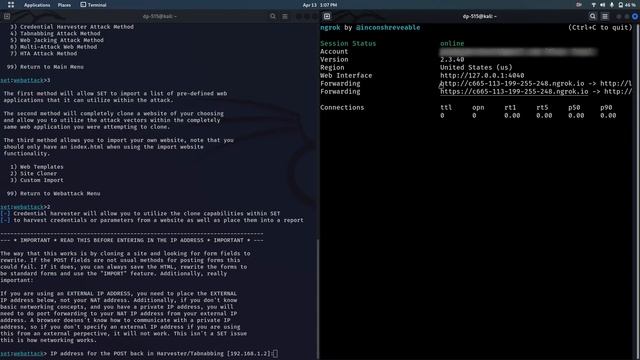Click the '3) Custom Import' option text
The width and height of the screenshot is (640, 360).
coord(37,180)
